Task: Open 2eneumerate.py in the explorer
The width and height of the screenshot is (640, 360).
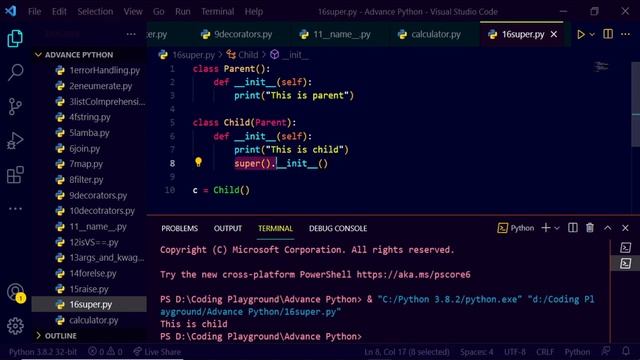Action: point(89,86)
